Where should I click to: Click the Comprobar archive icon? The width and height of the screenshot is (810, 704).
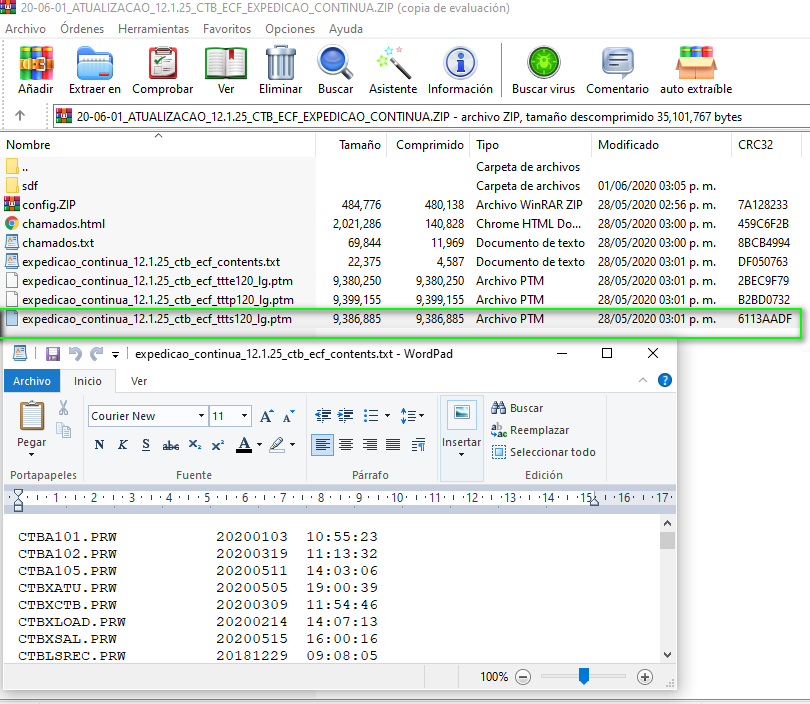click(163, 64)
